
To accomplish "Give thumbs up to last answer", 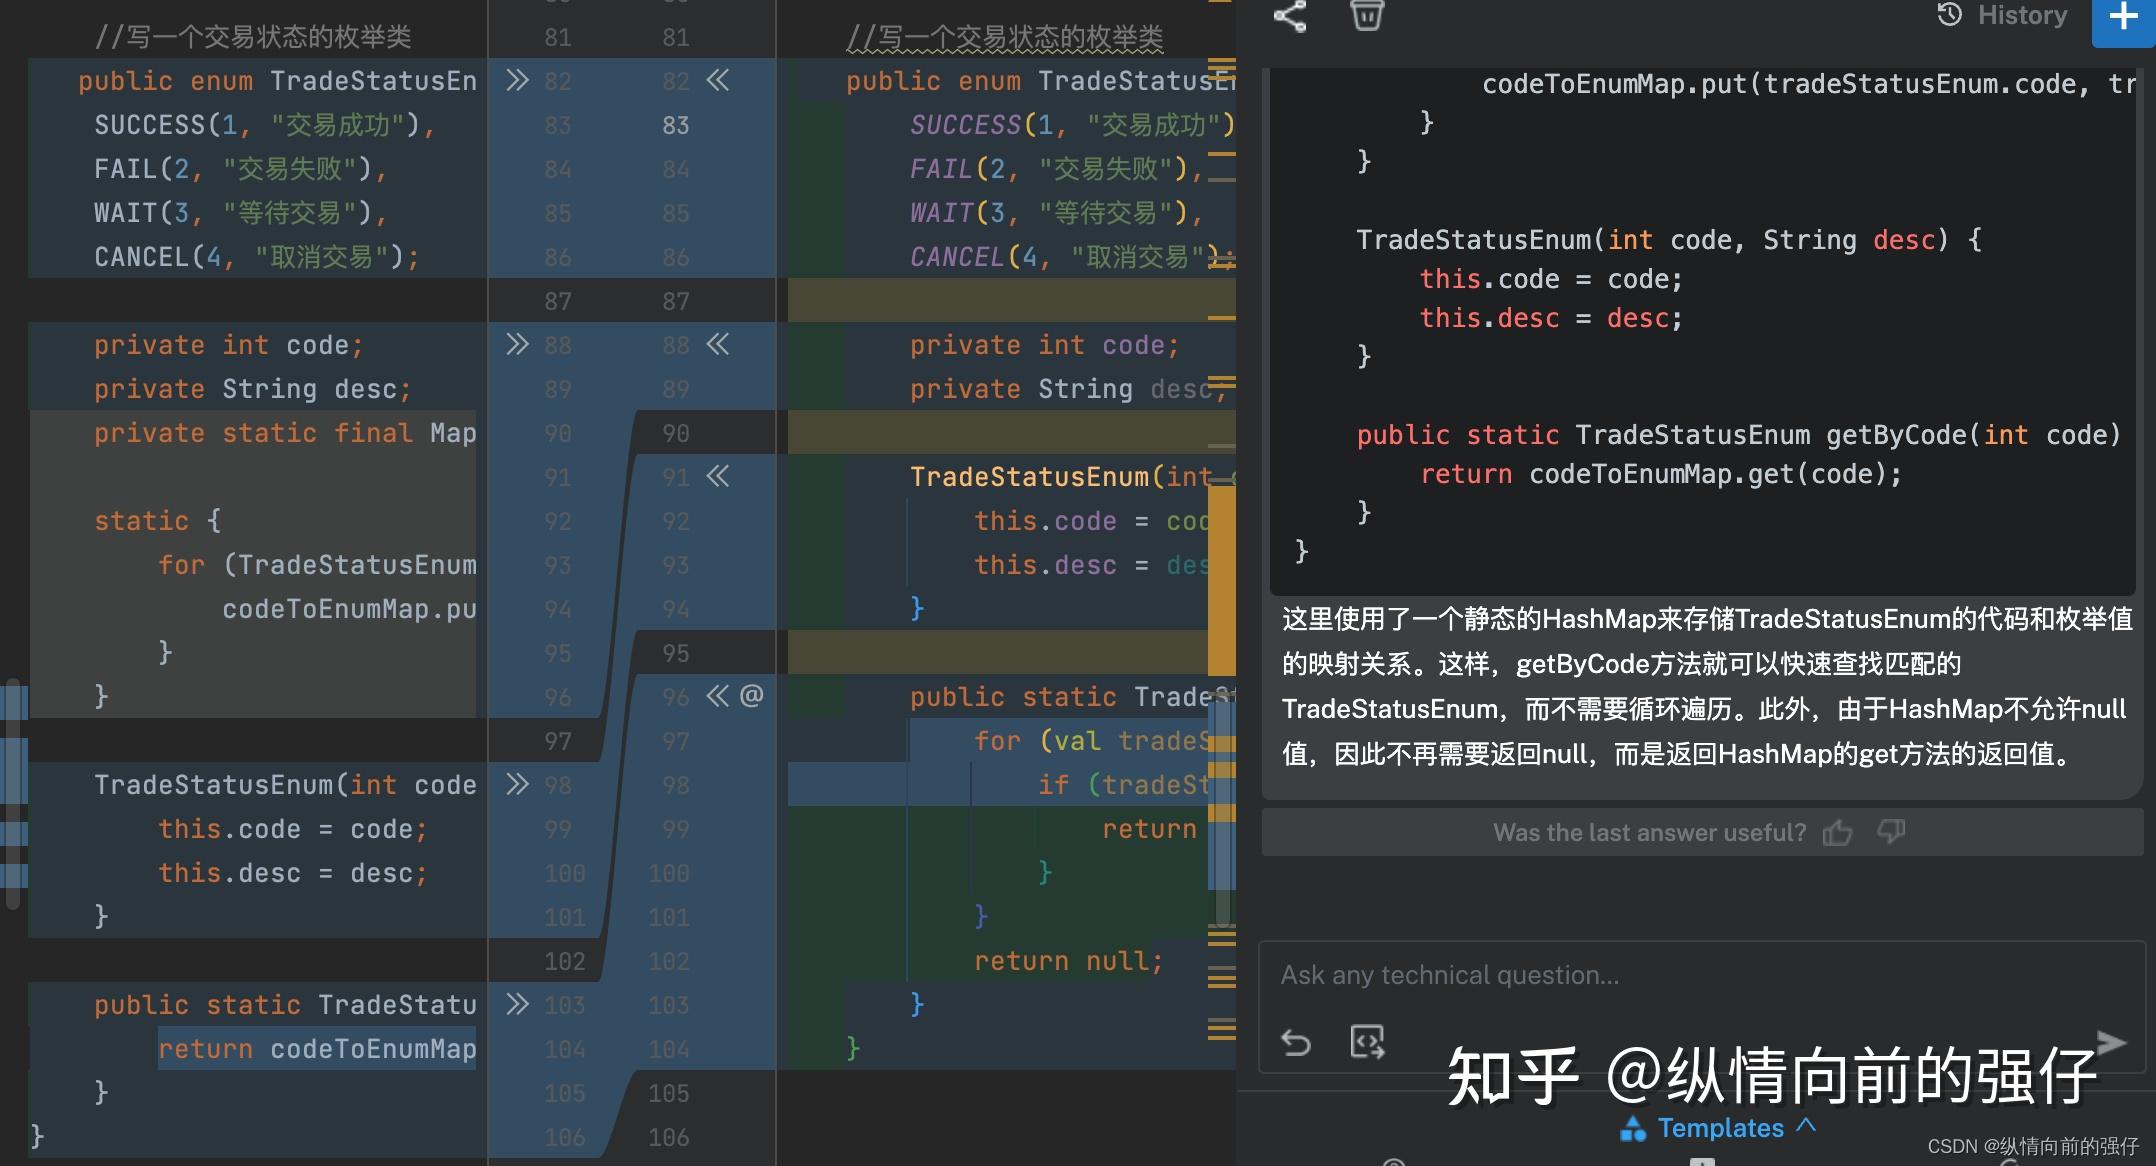I will pyautogui.click(x=1837, y=832).
